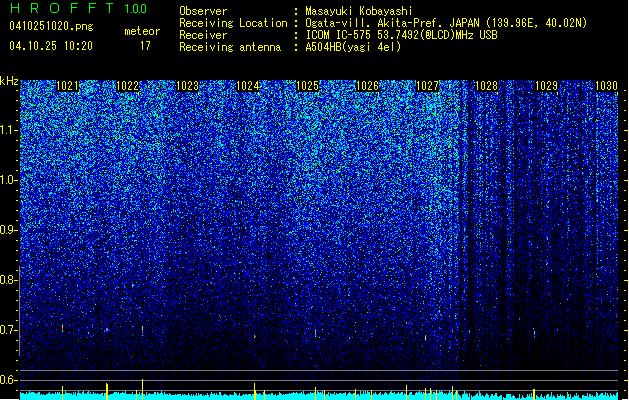Click the meteor count 17
Screen dimensions: 629x400
tap(145, 46)
